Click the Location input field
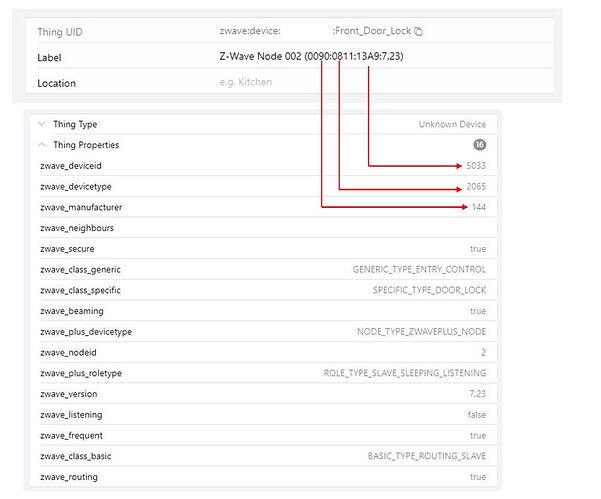 [380, 82]
